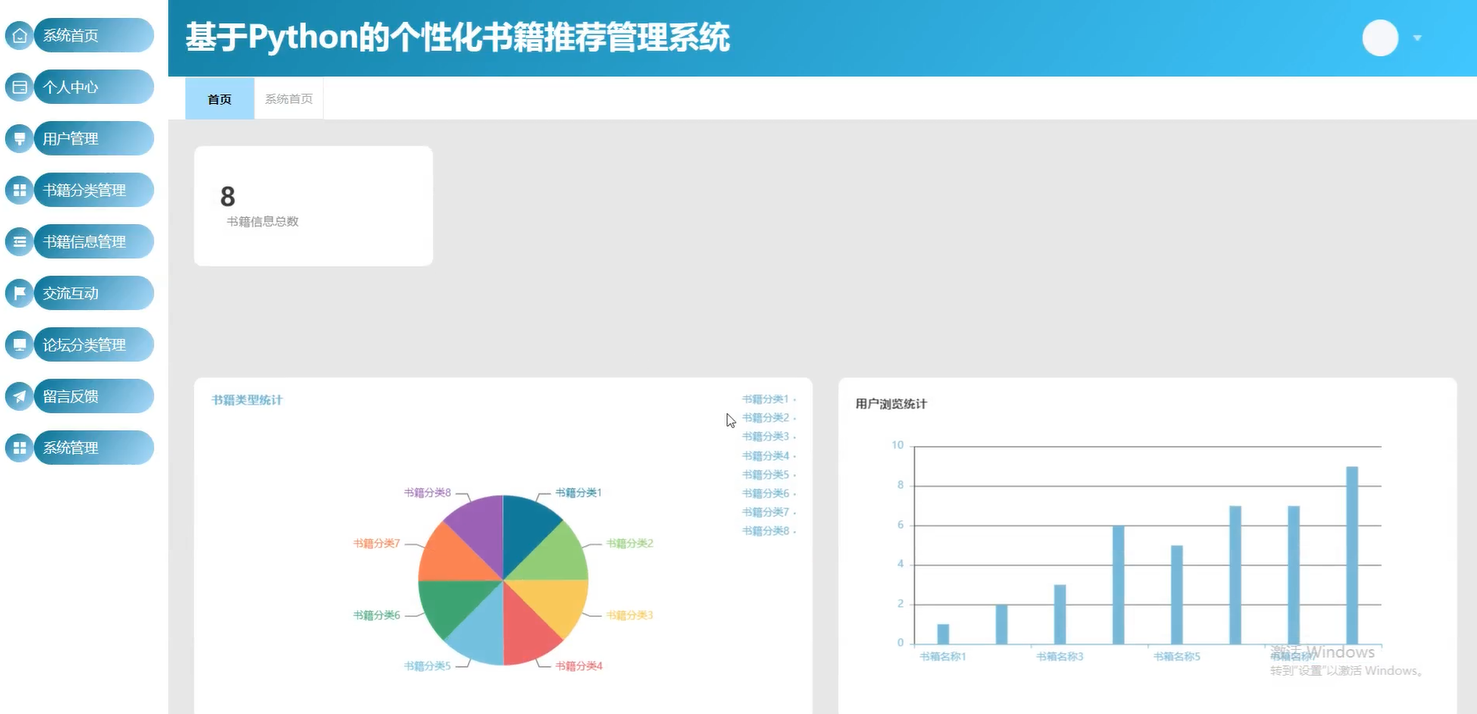Screen dimensions: 1477x714
Task: Click the bar reaching value 6
Action: tap(1118, 585)
